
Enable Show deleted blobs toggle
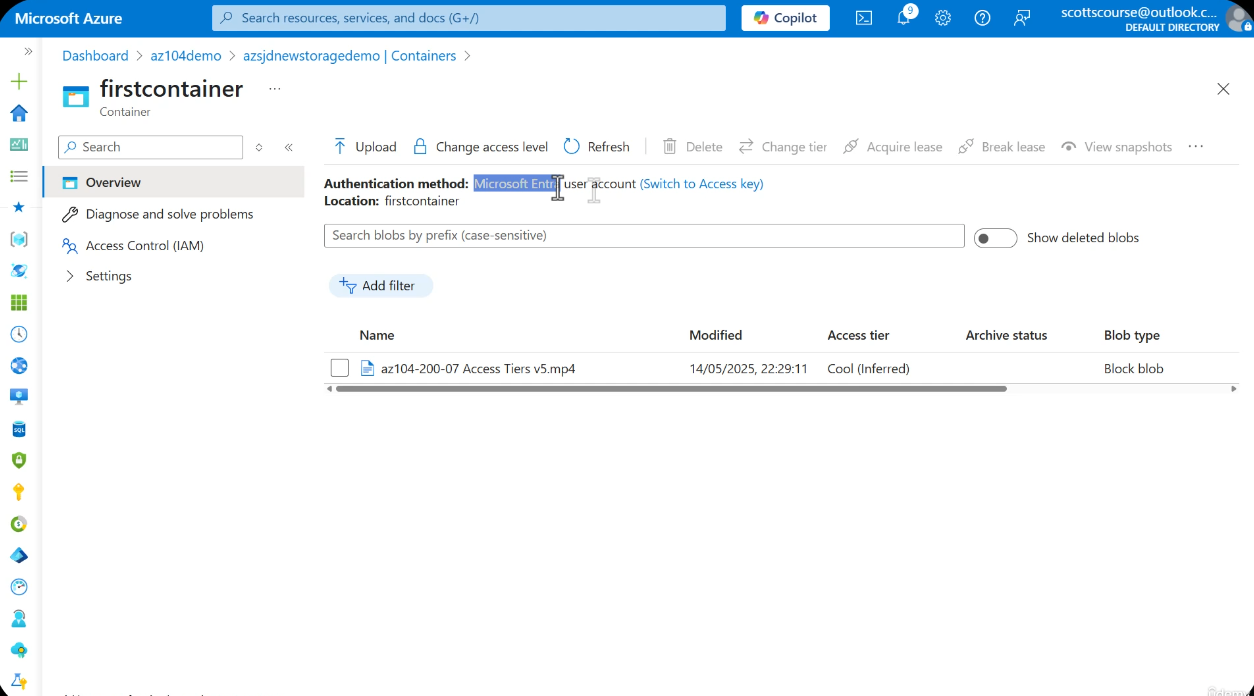pyautogui.click(x=995, y=238)
